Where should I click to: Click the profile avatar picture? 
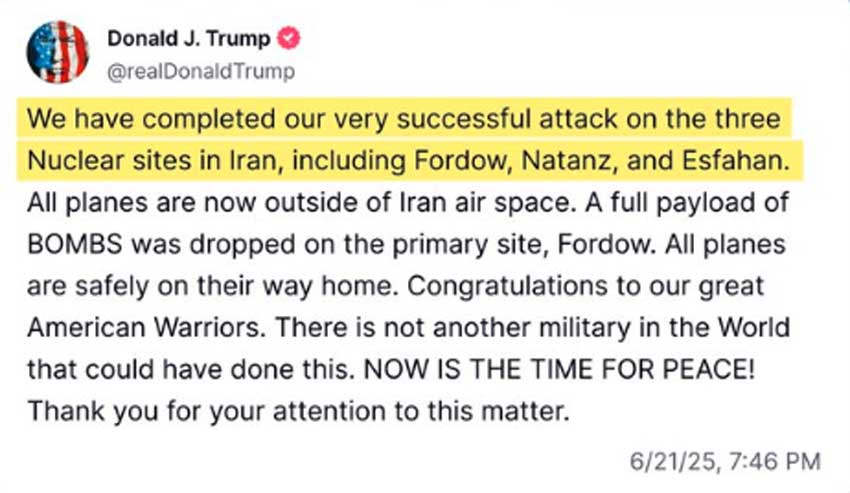[57, 52]
